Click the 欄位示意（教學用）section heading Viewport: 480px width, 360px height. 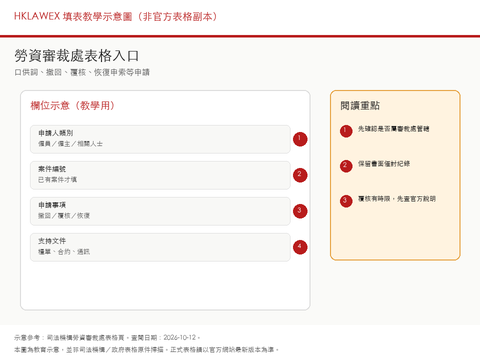pyautogui.click(x=73, y=106)
